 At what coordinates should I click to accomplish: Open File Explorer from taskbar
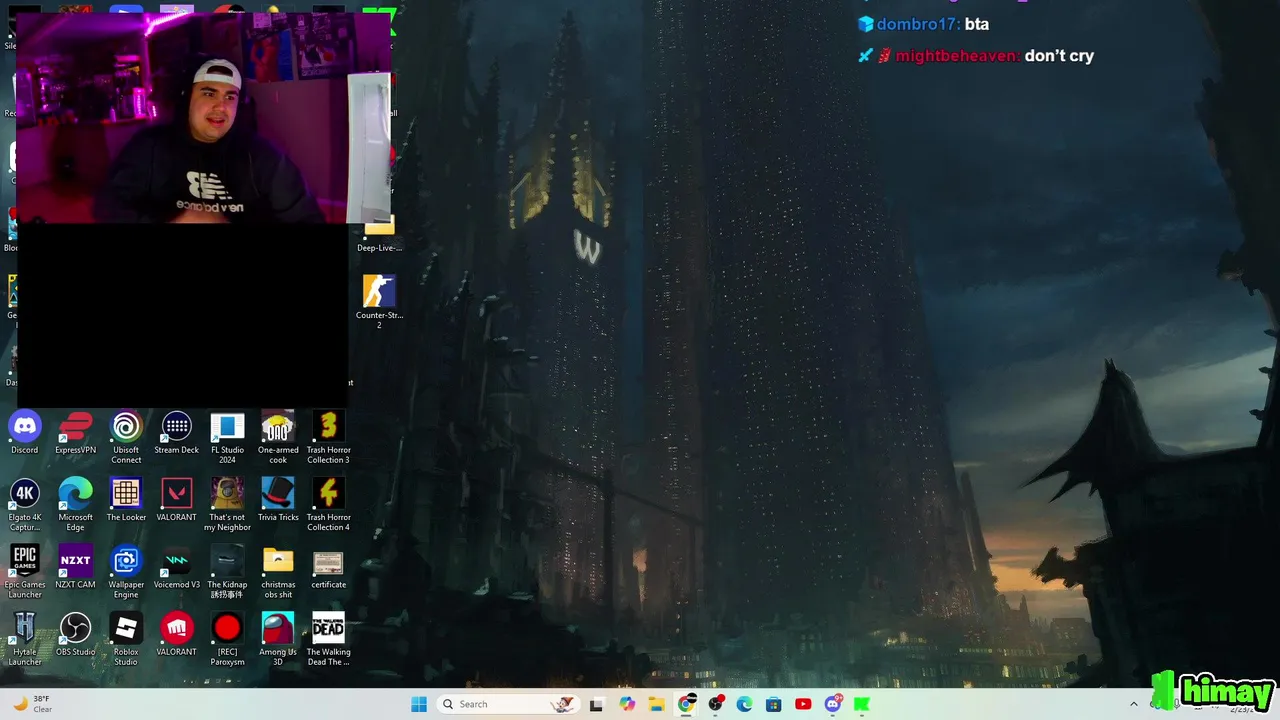click(656, 704)
